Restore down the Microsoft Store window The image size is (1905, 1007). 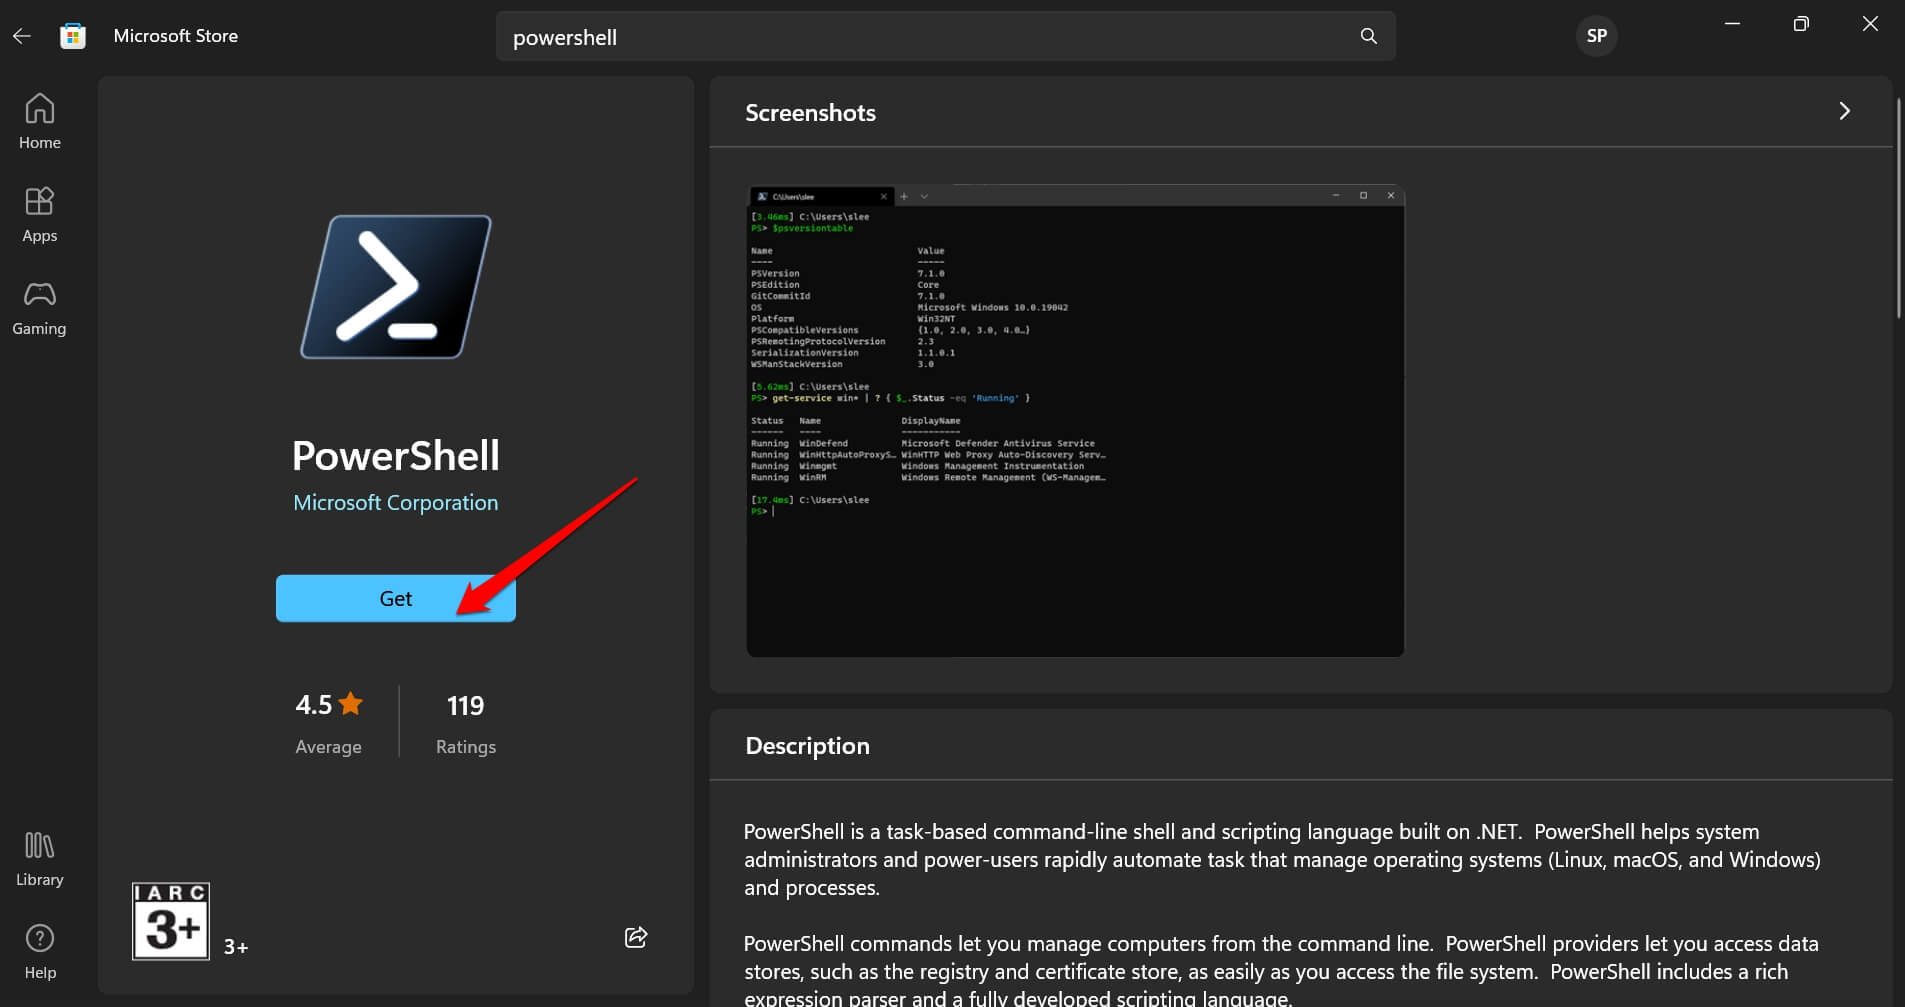(1801, 24)
